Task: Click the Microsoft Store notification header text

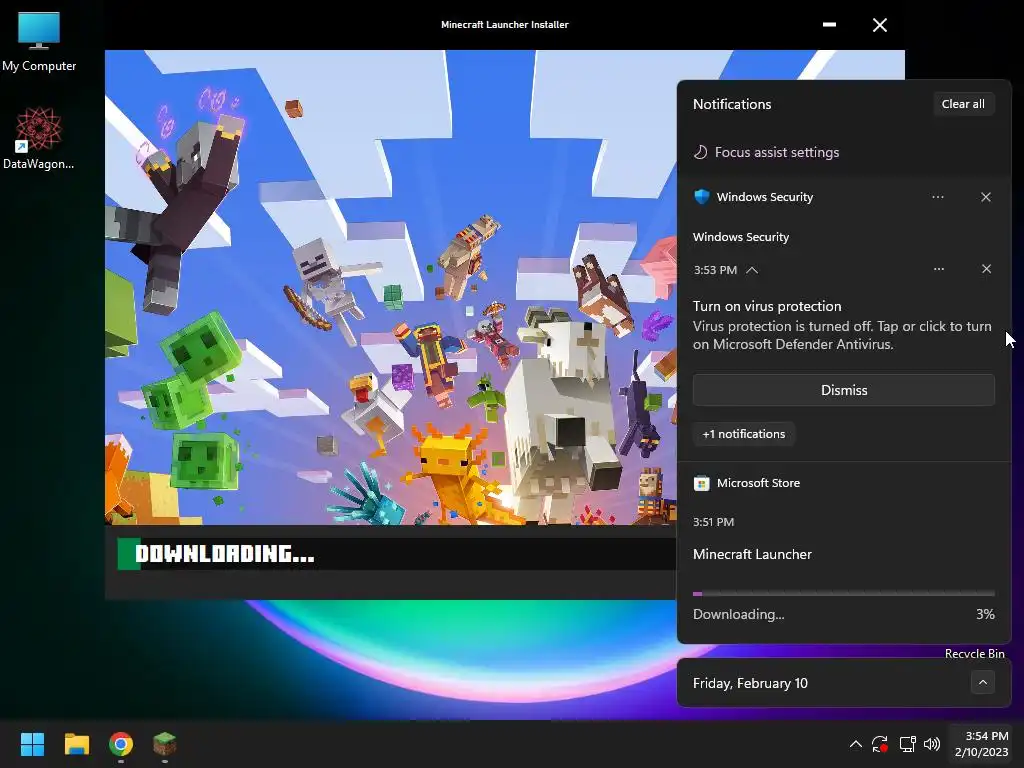Action: 758,483
